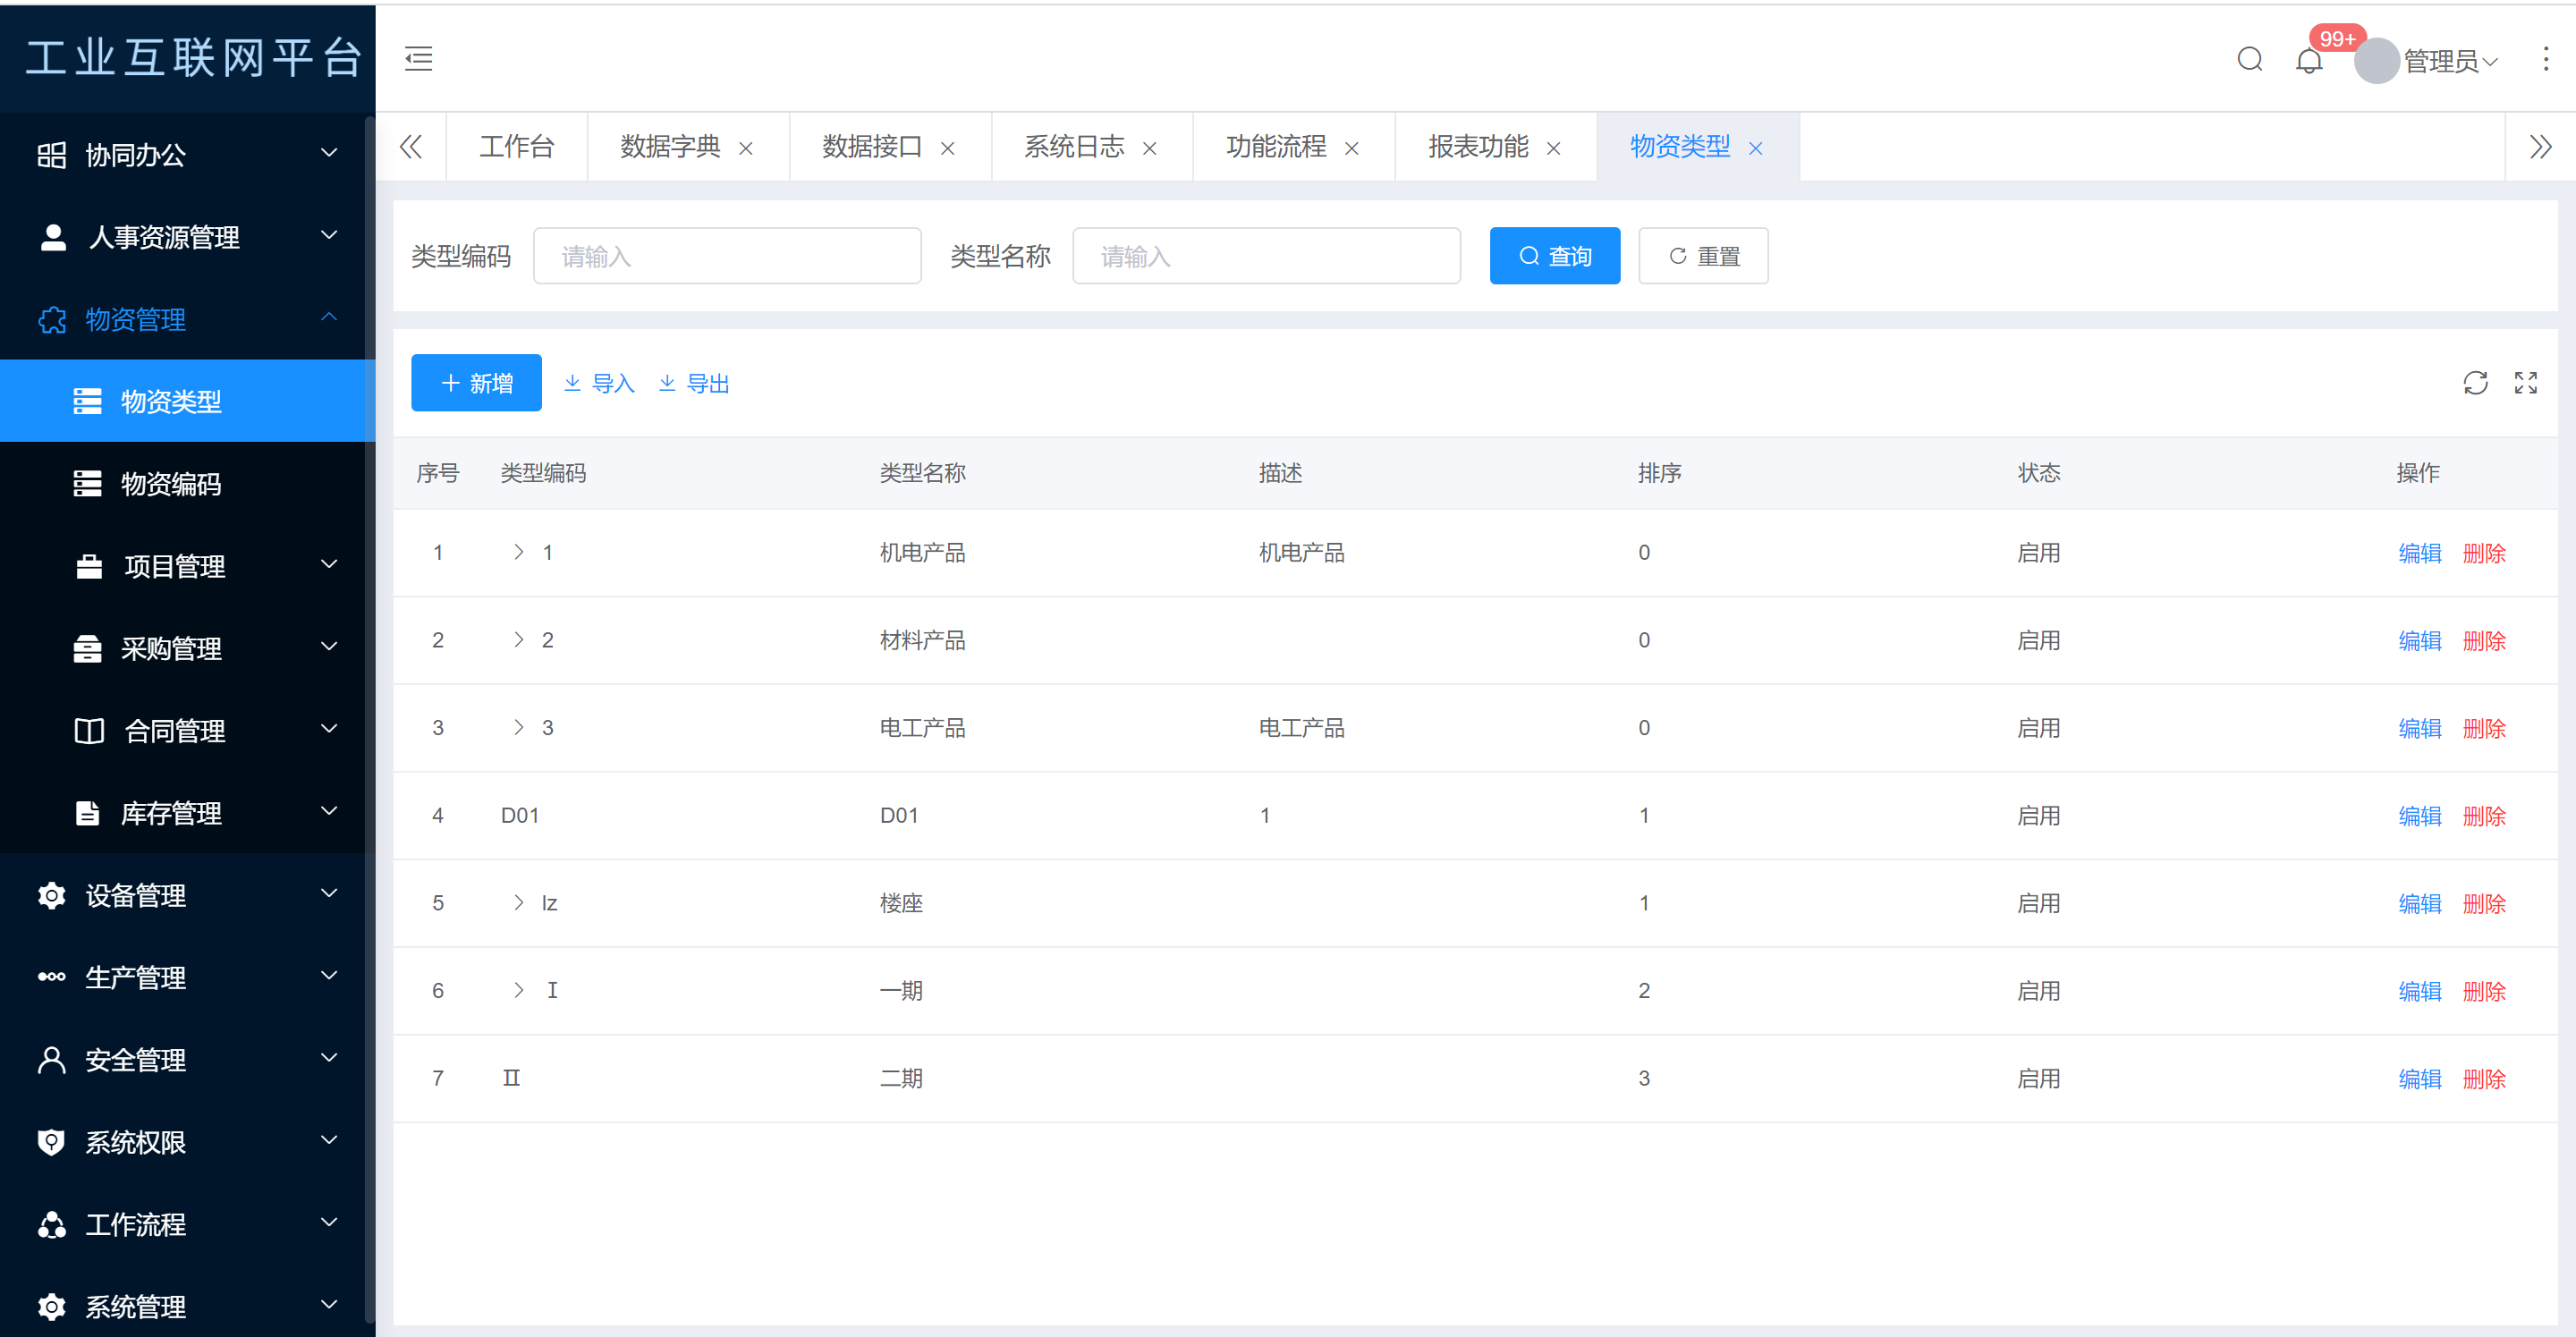Click the 导入 import link
Screen dimensions: 2576x1337
point(599,384)
